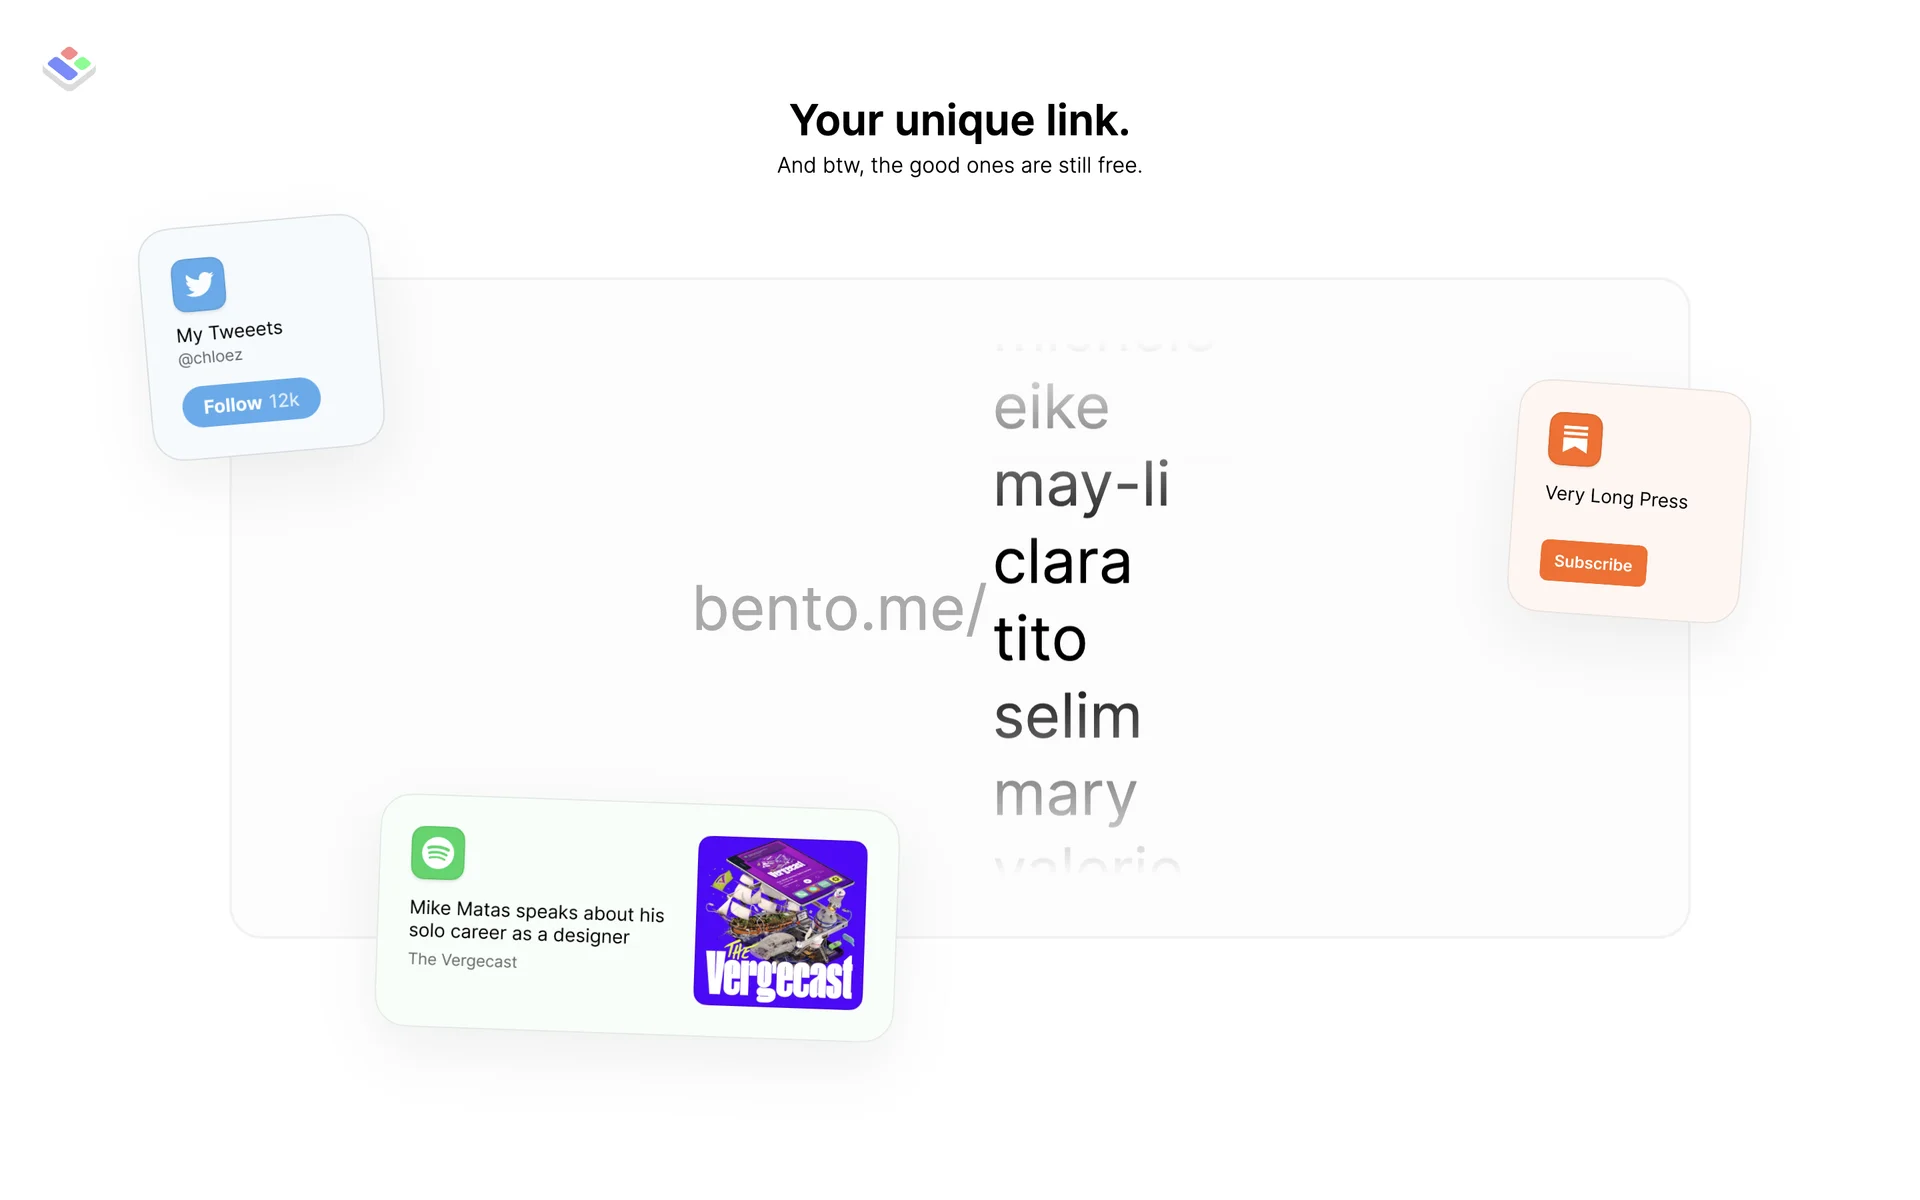The image size is (1920, 1200).
Task: Select the username 'tito'
Action: tap(1040, 639)
